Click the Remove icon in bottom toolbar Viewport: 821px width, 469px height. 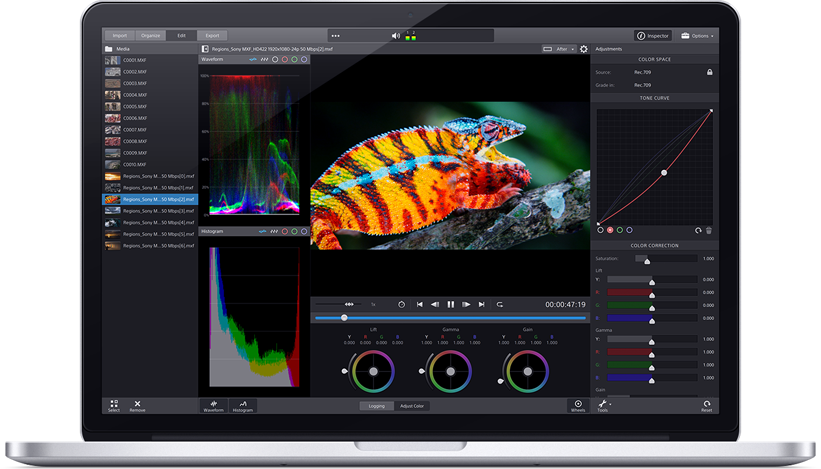point(137,403)
